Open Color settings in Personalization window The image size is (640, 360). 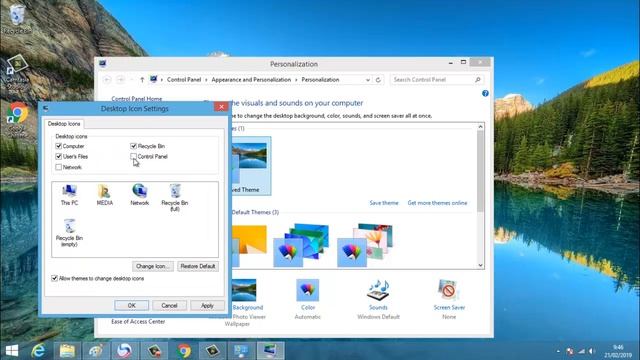pyautogui.click(x=308, y=299)
